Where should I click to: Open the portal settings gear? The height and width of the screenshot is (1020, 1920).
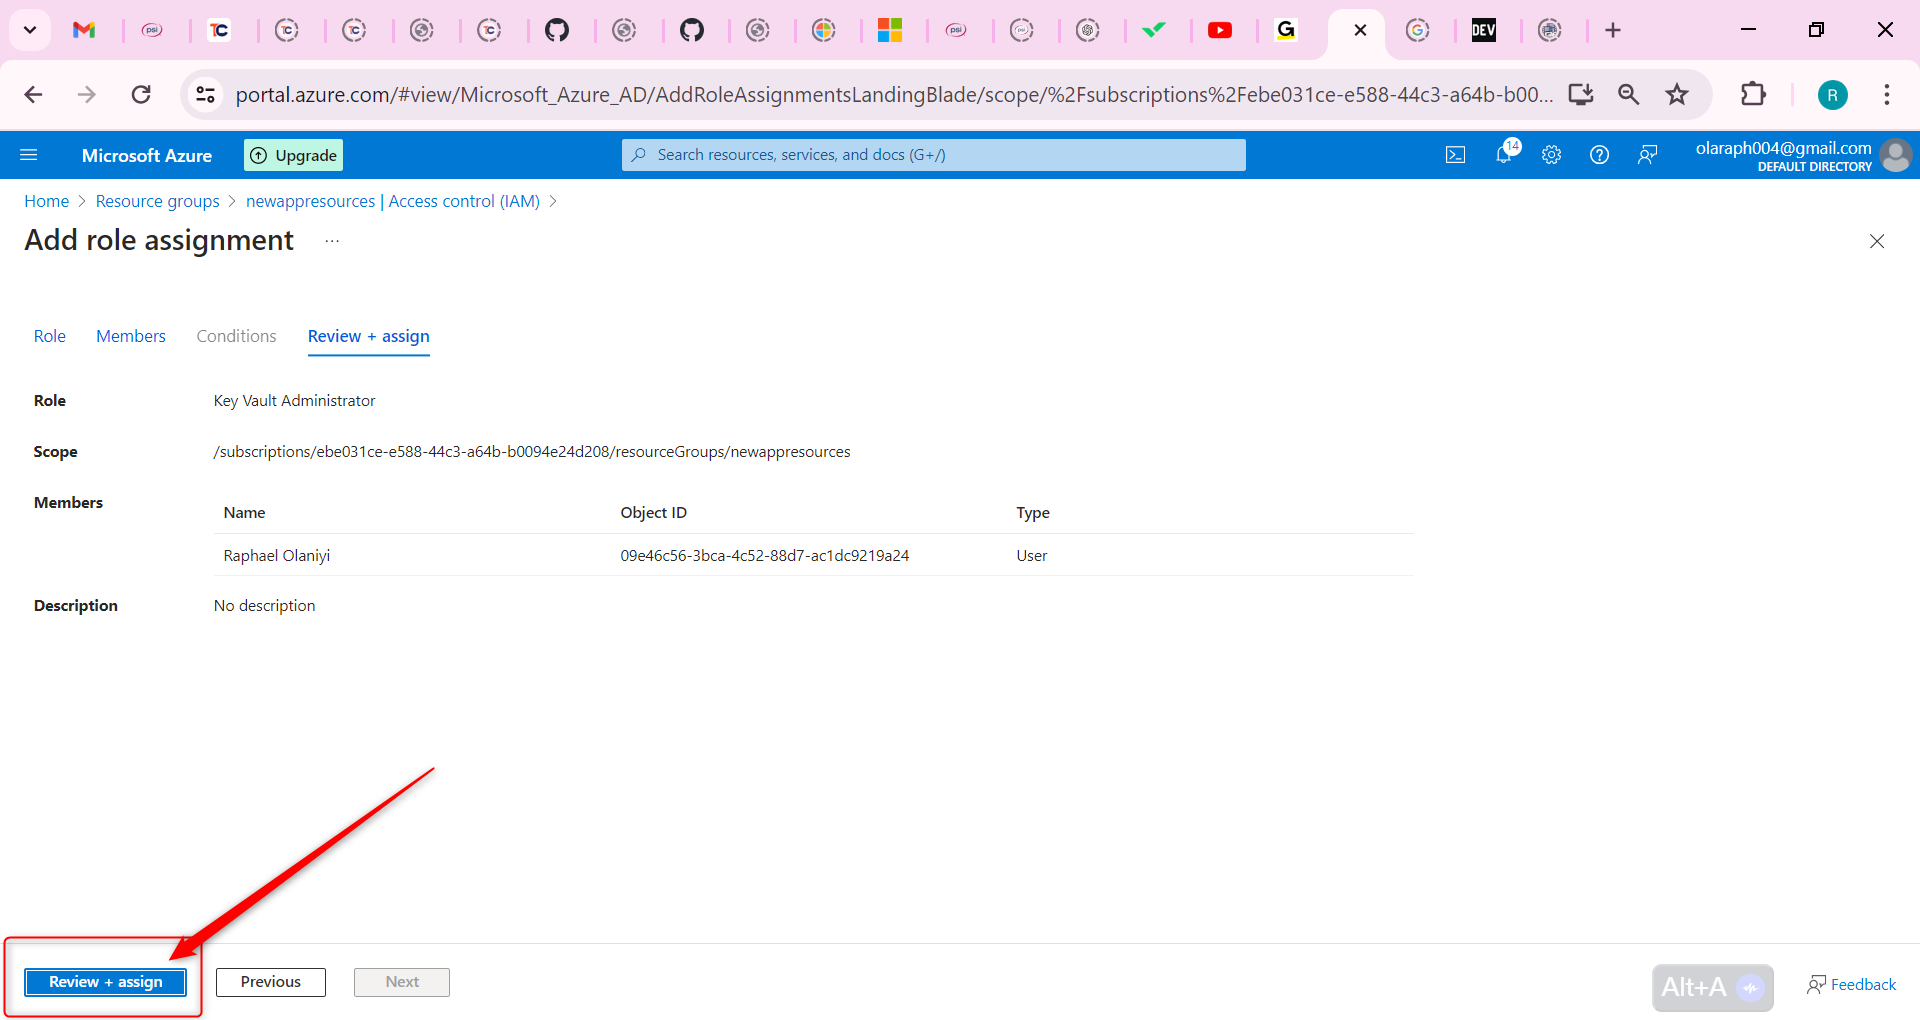1551,155
